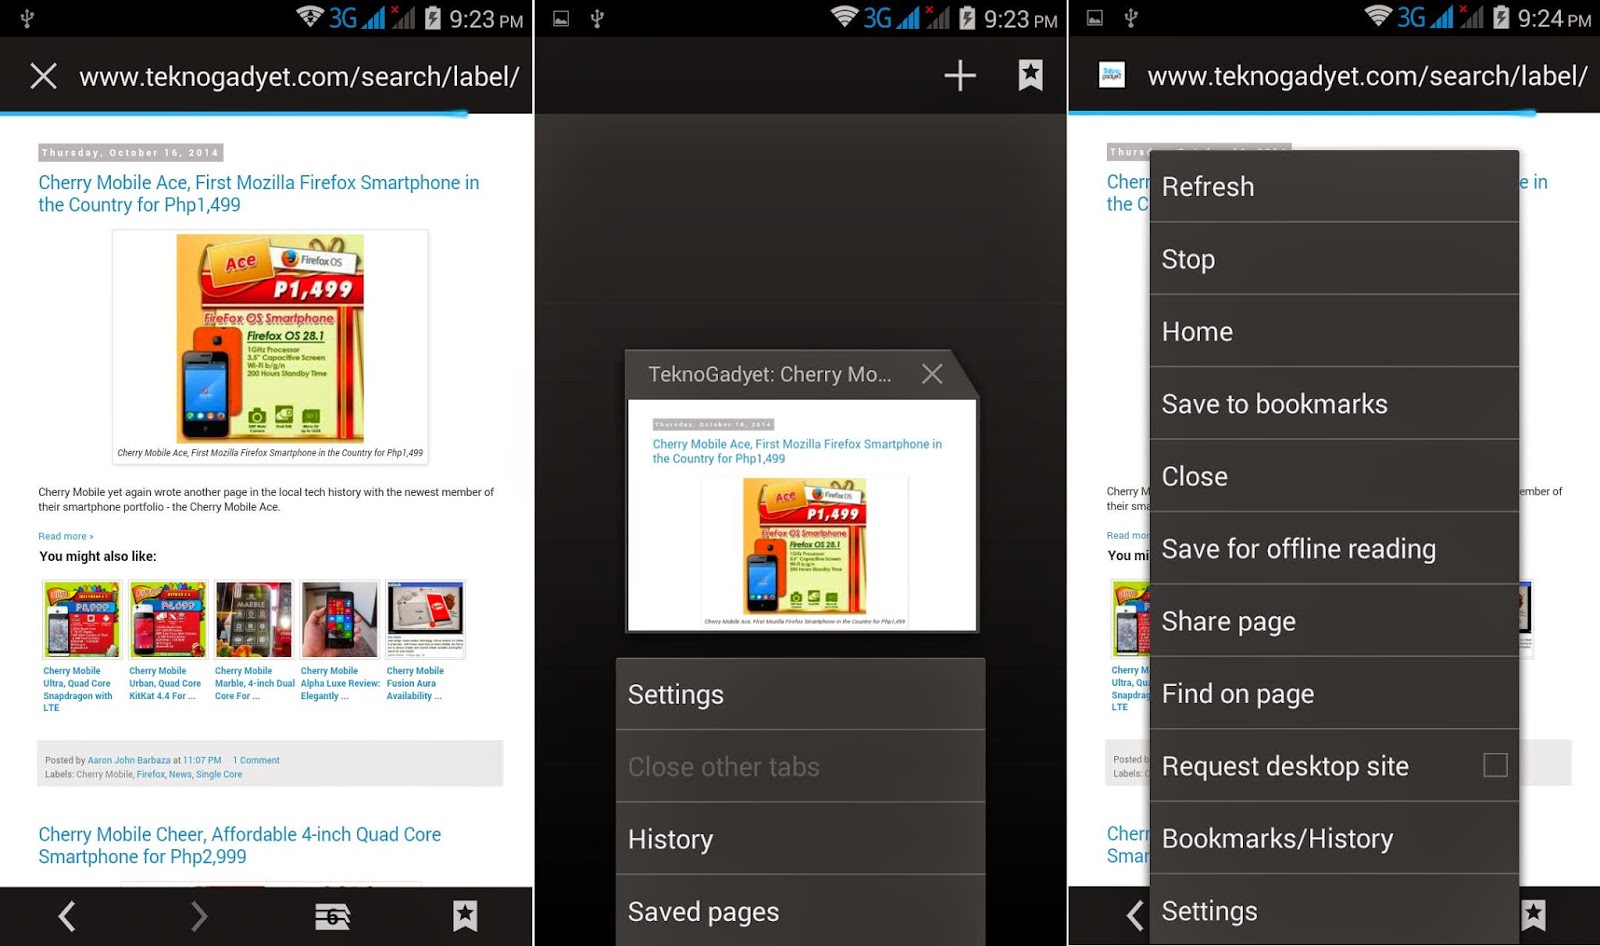Open author Aaron John Barbaza's link
The height and width of the screenshot is (946, 1600).
(129, 760)
